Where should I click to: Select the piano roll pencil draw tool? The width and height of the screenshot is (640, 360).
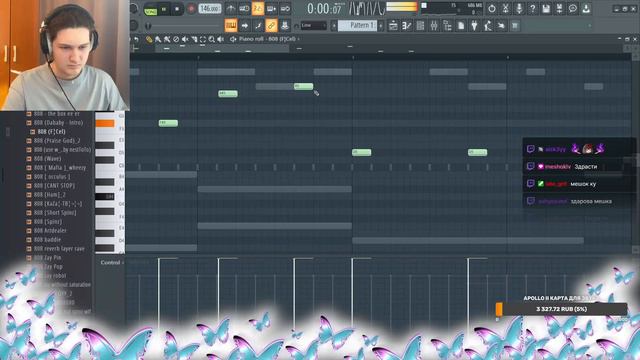point(149,39)
